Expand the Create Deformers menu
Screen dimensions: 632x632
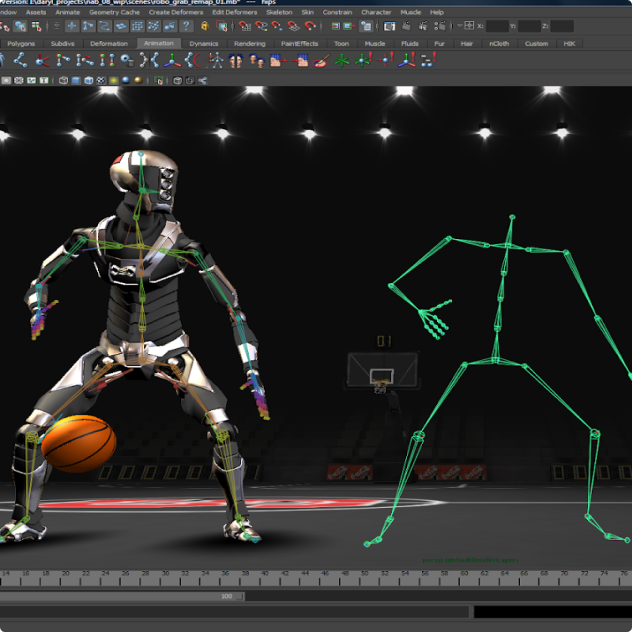click(x=175, y=12)
